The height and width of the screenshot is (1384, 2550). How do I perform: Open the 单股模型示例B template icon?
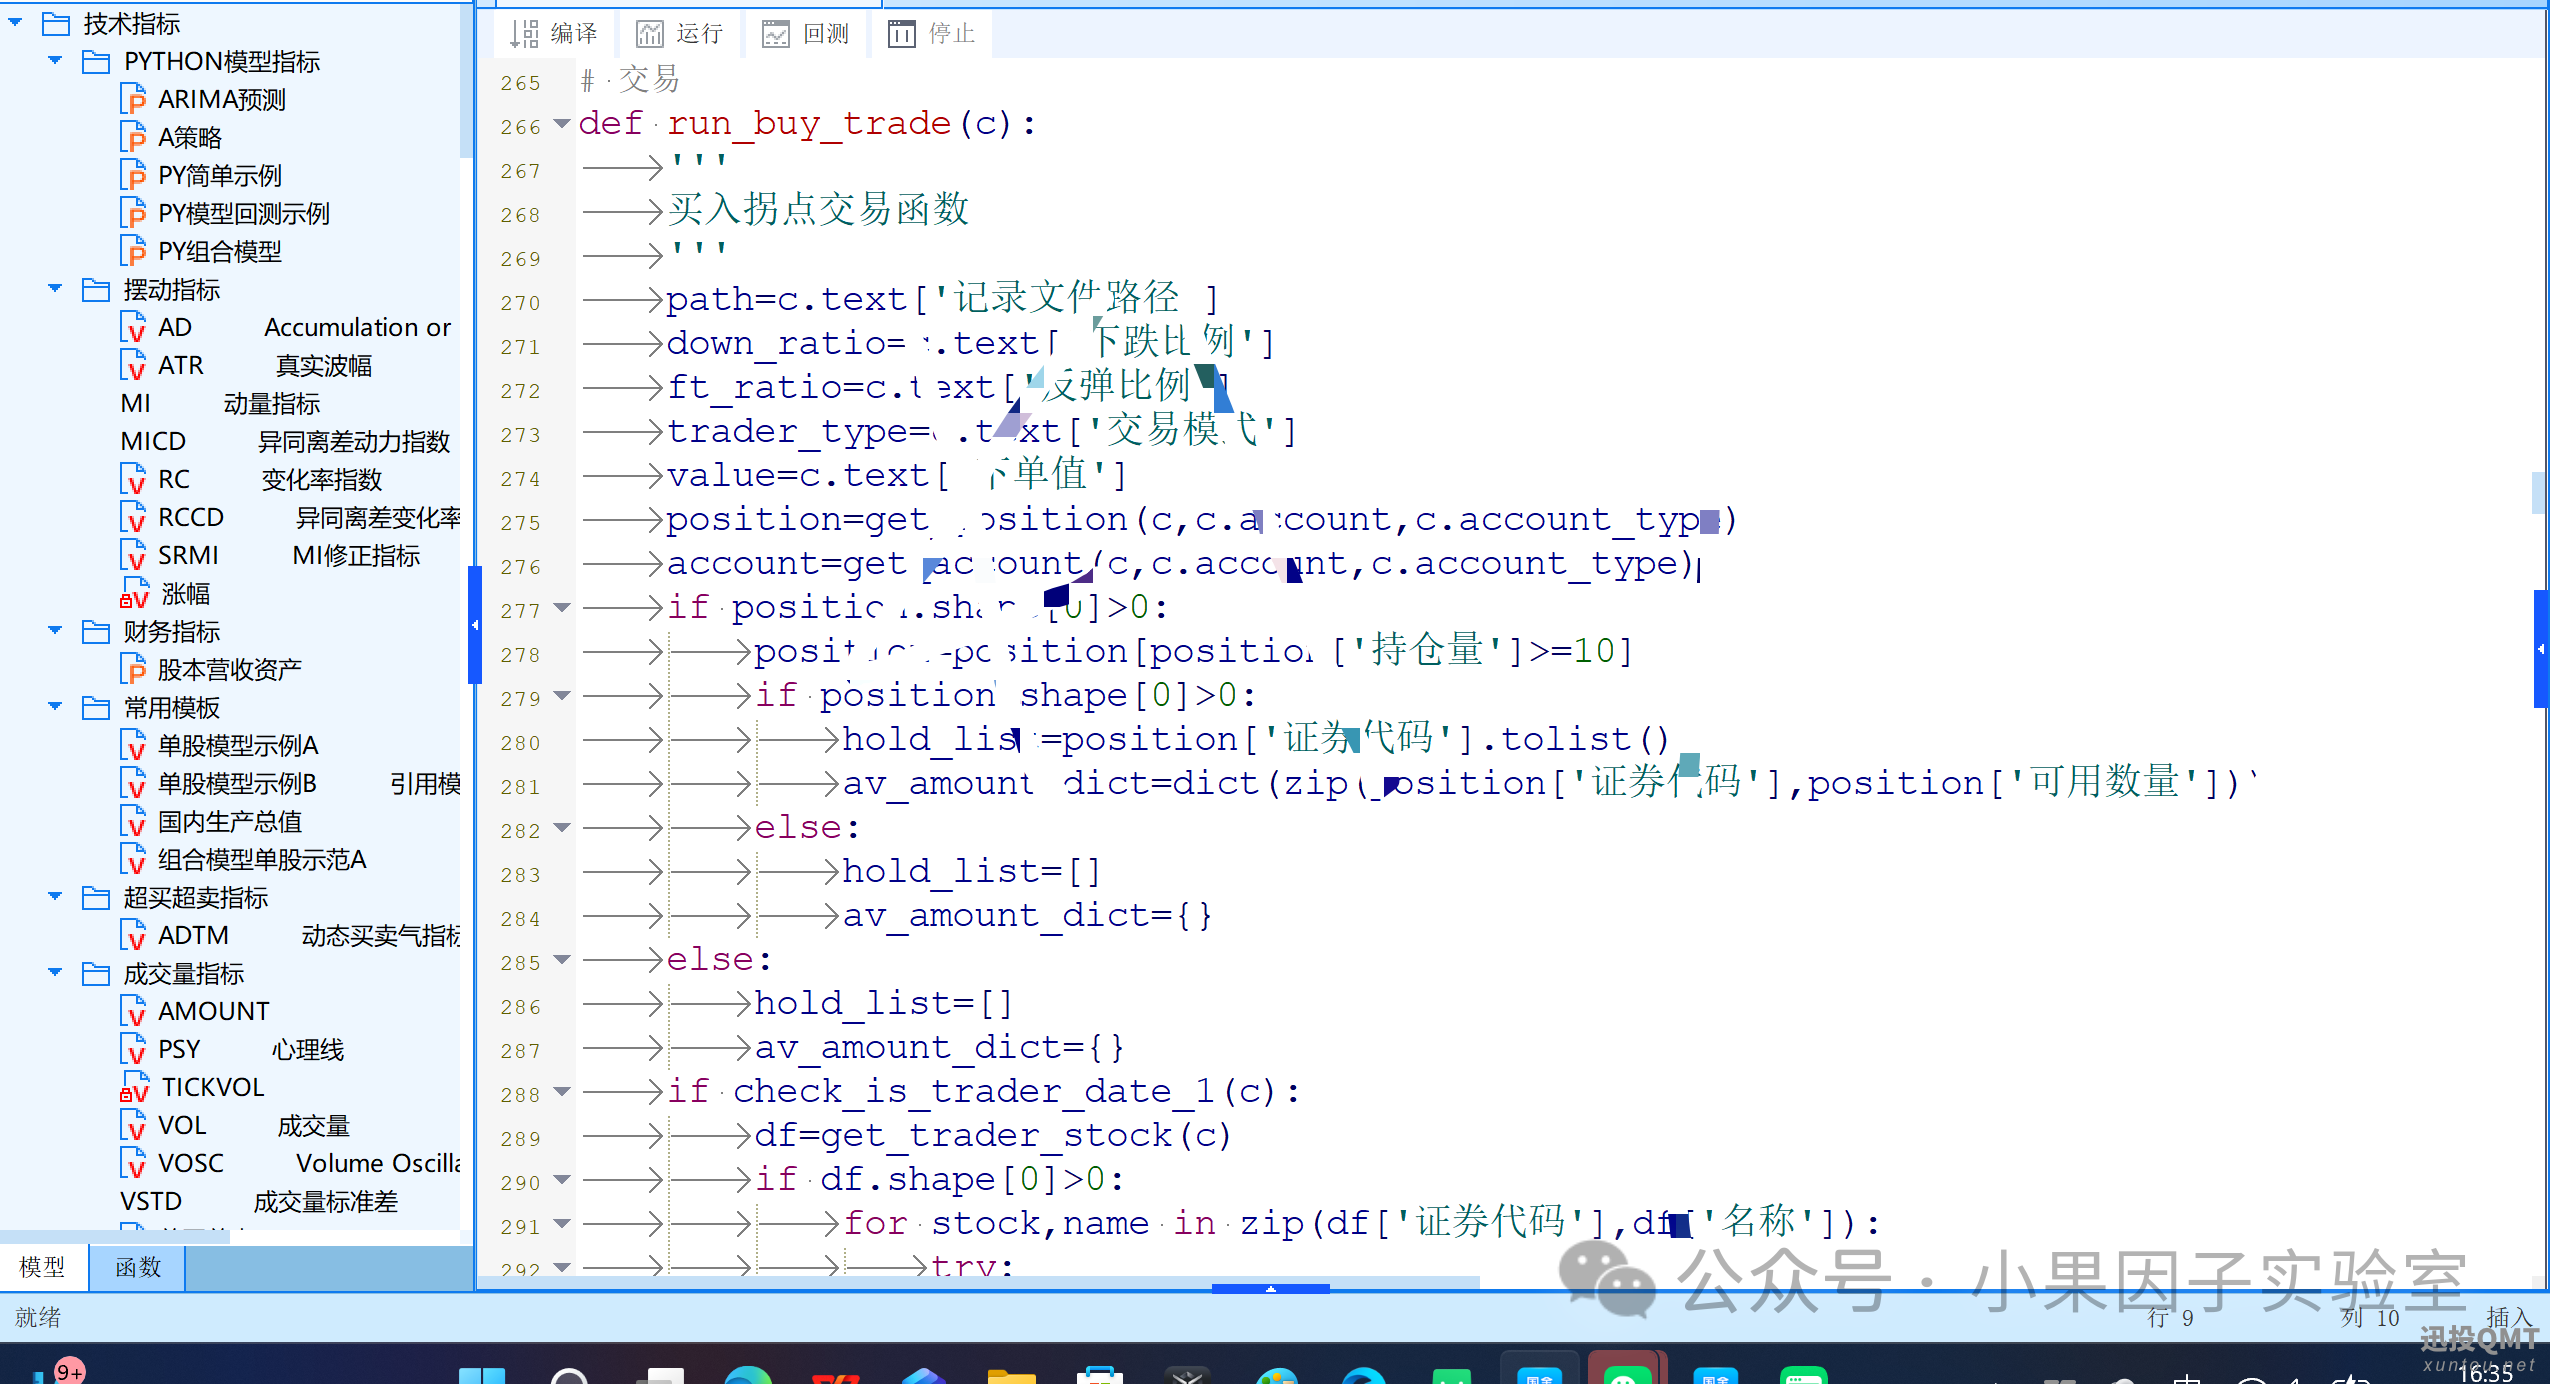[133, 783]
